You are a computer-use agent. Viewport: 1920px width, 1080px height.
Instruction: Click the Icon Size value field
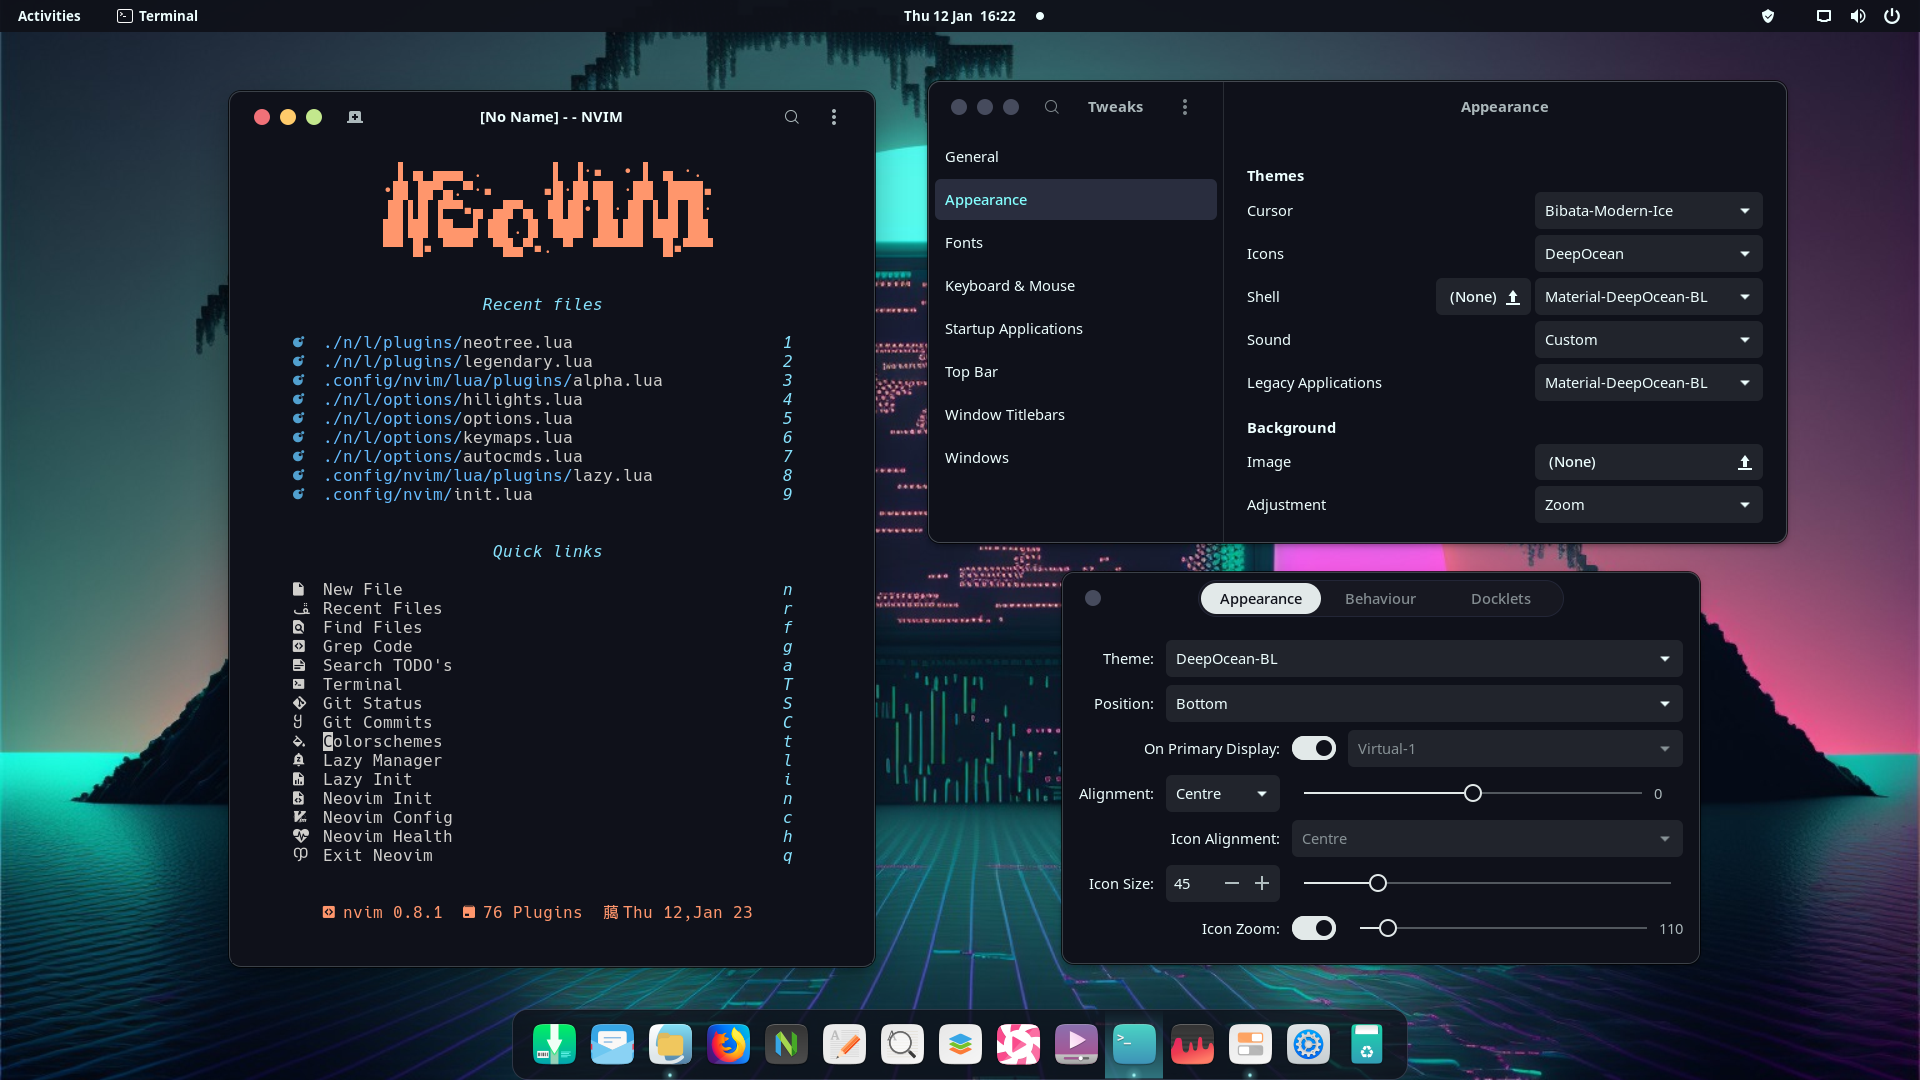[1192, 884]
